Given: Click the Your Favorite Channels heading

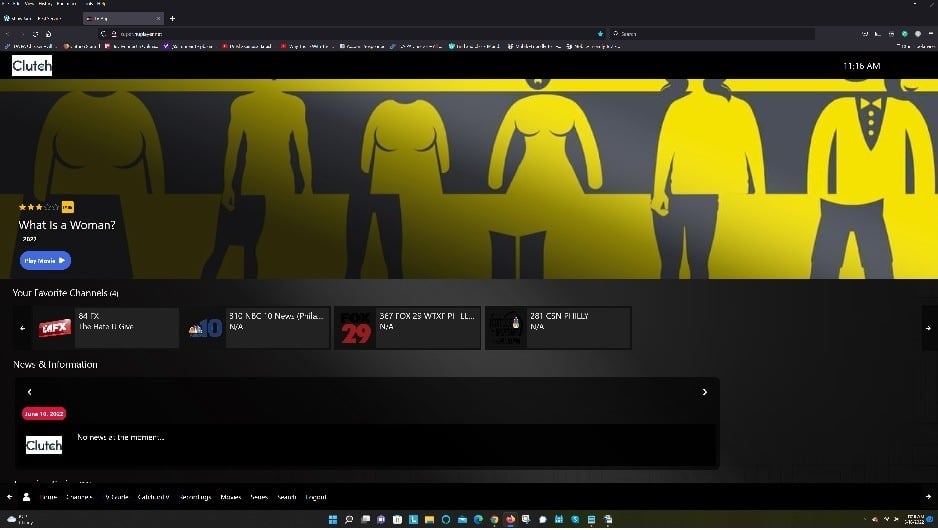Looking at the screenshot, I should click(66, 293).
